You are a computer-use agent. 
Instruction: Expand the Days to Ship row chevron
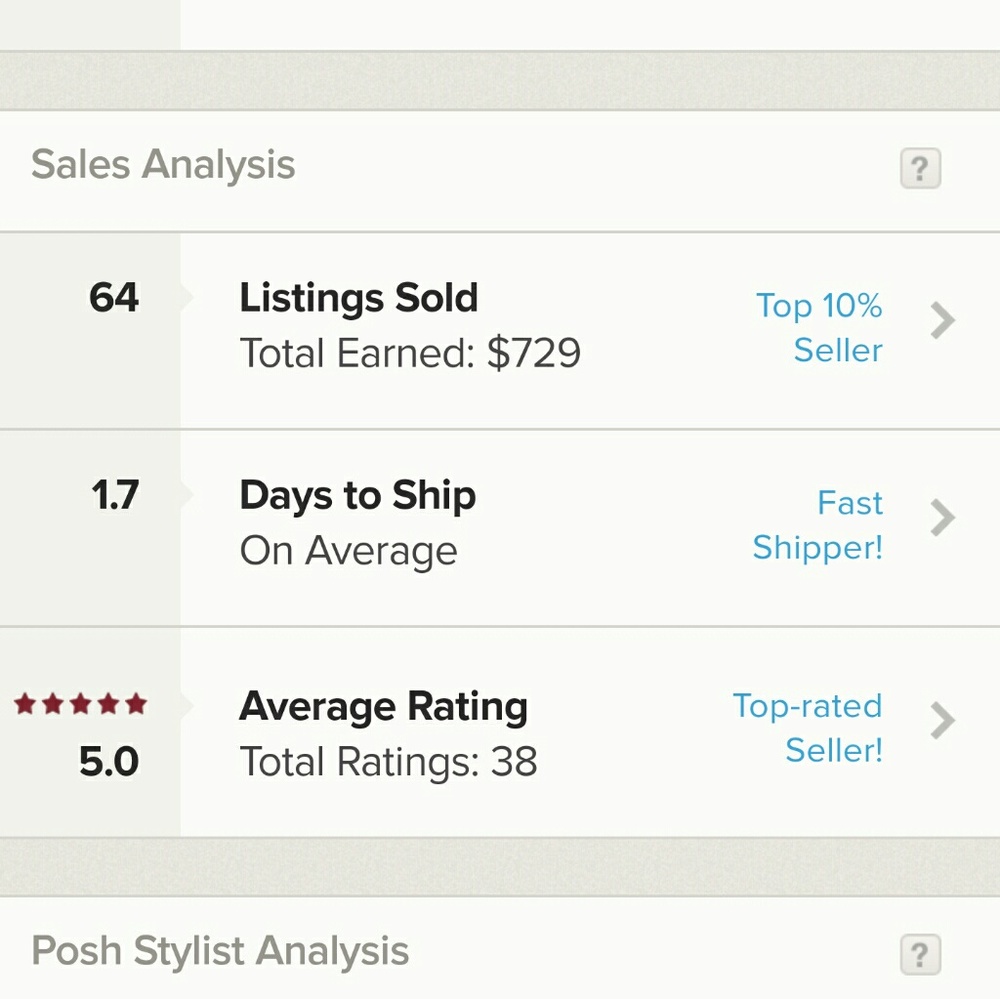(942, 518)
